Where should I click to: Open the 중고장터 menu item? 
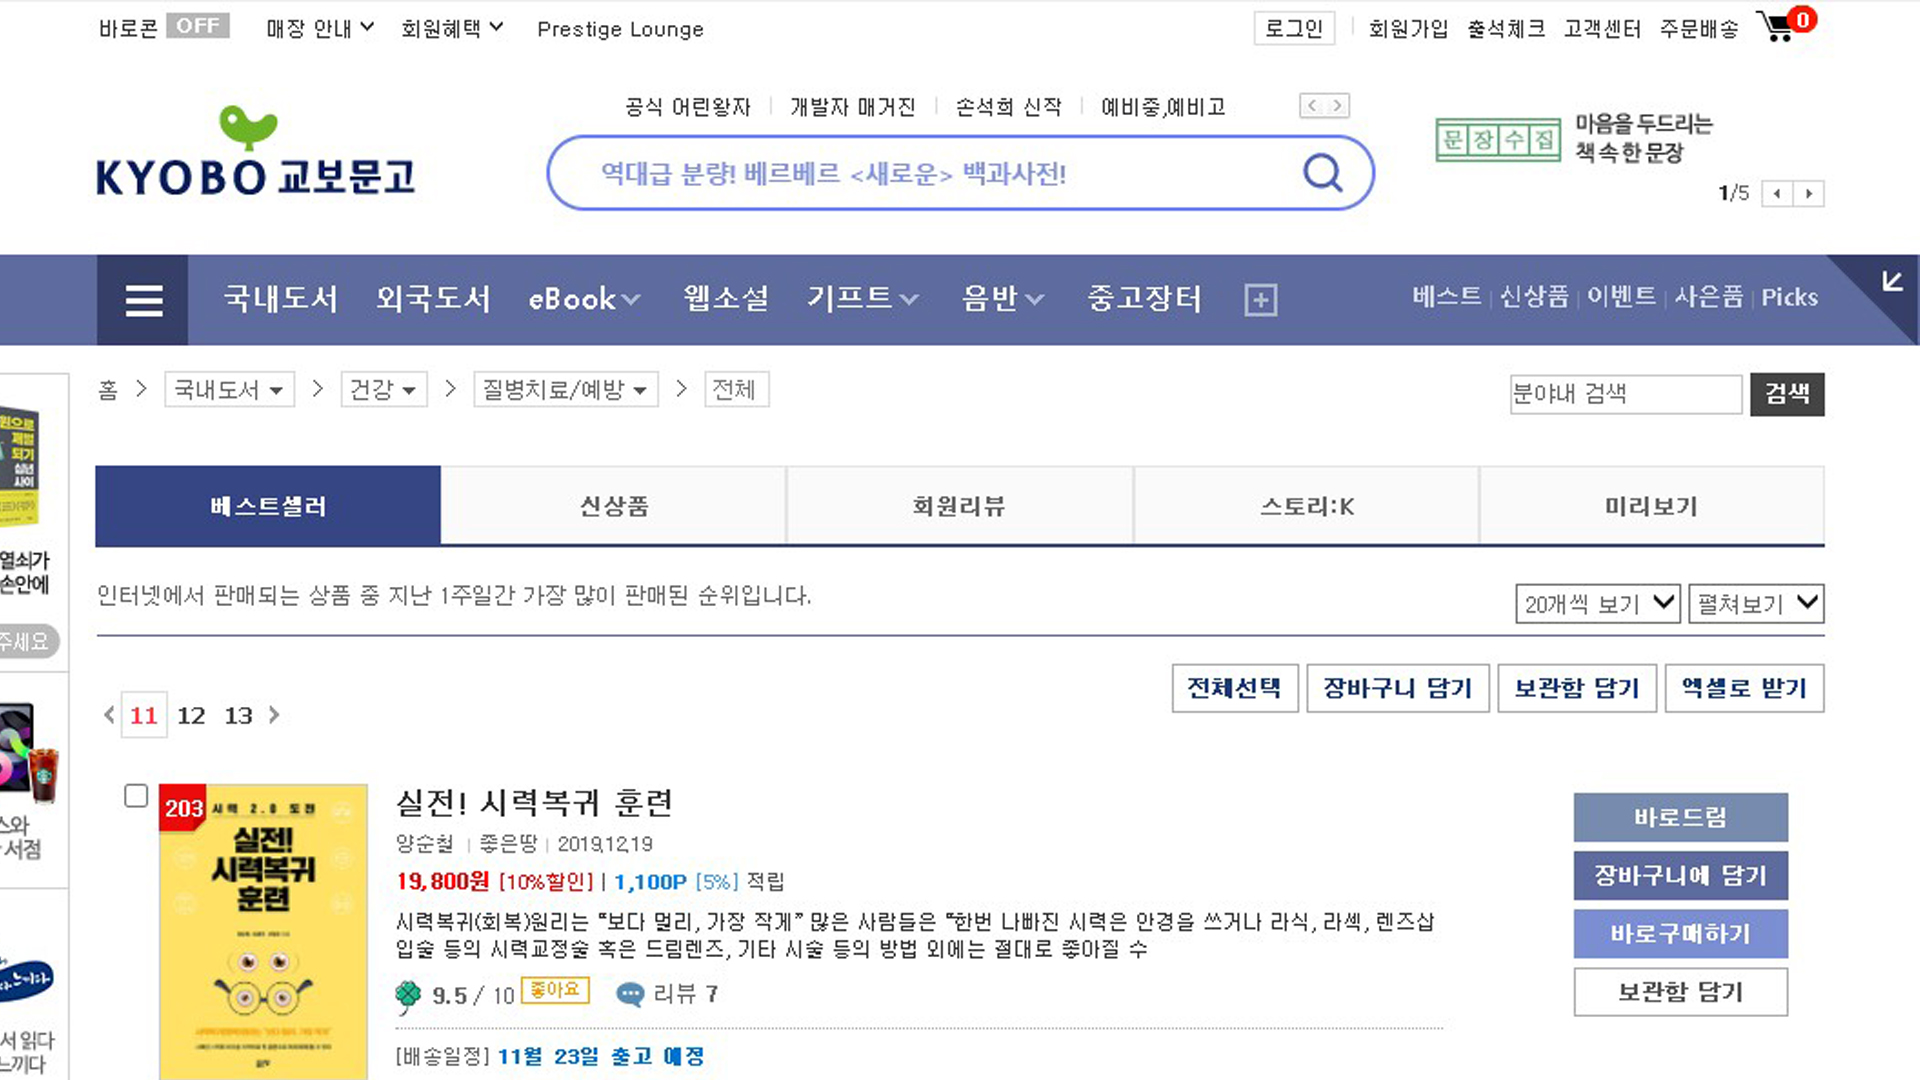[x=1144, y=299]
